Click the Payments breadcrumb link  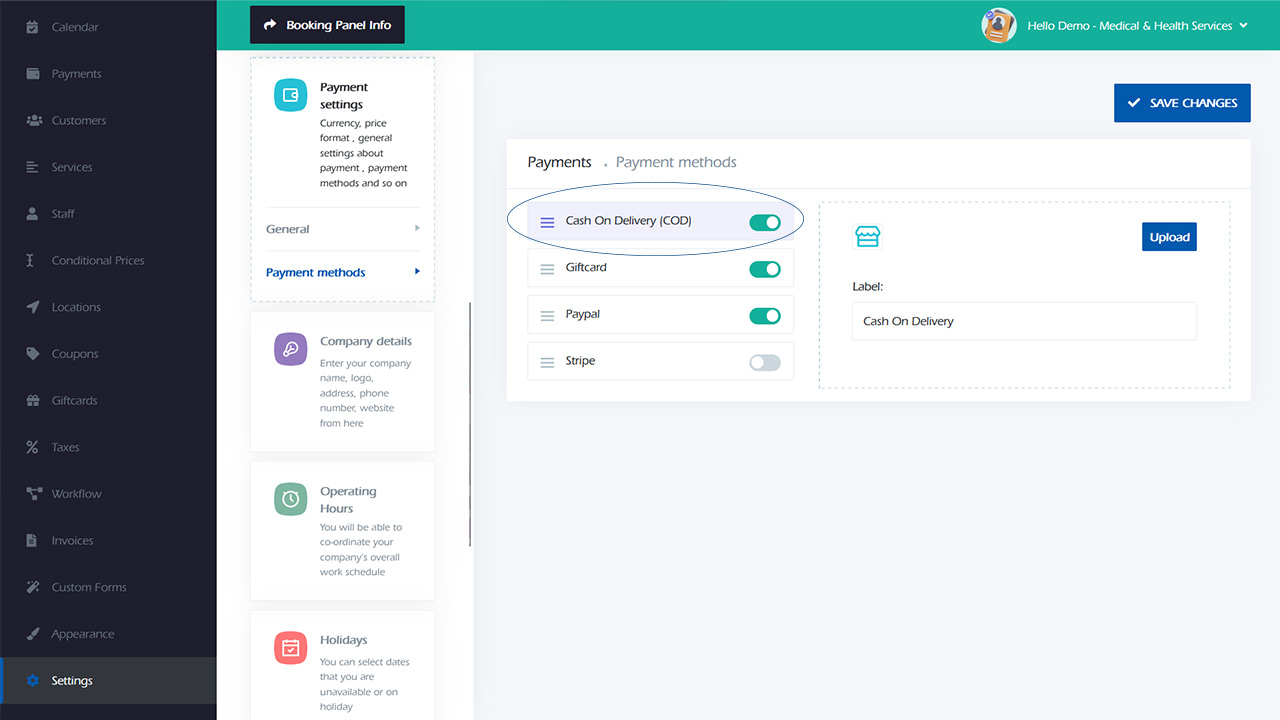pyautogui.click(x=559, y=162)
